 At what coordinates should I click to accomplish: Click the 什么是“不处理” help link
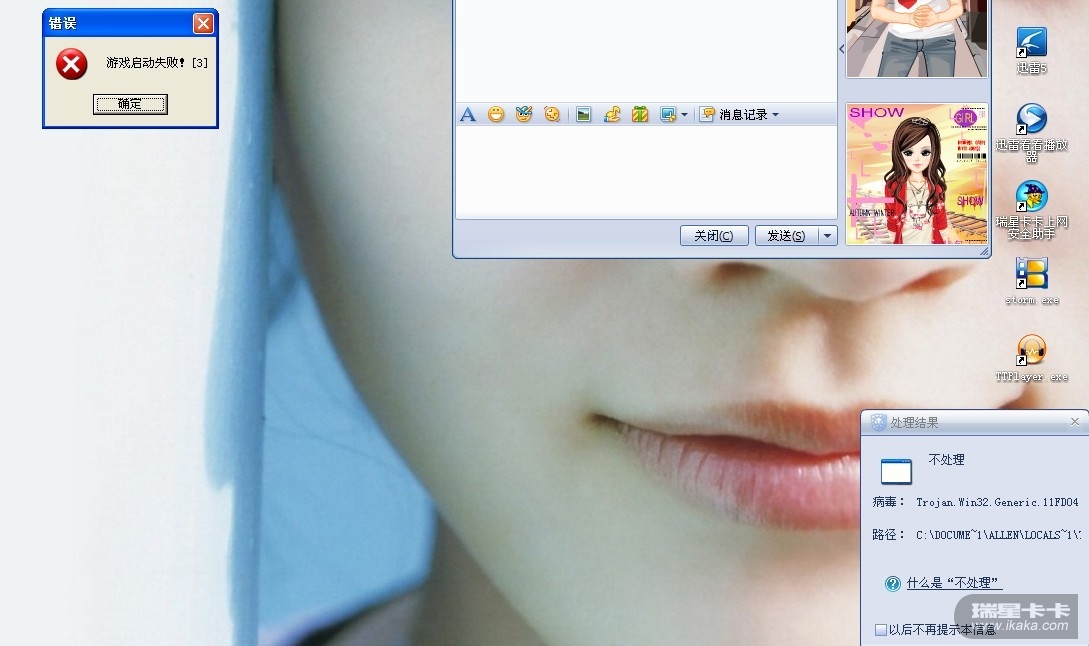(x=954, y=583)
